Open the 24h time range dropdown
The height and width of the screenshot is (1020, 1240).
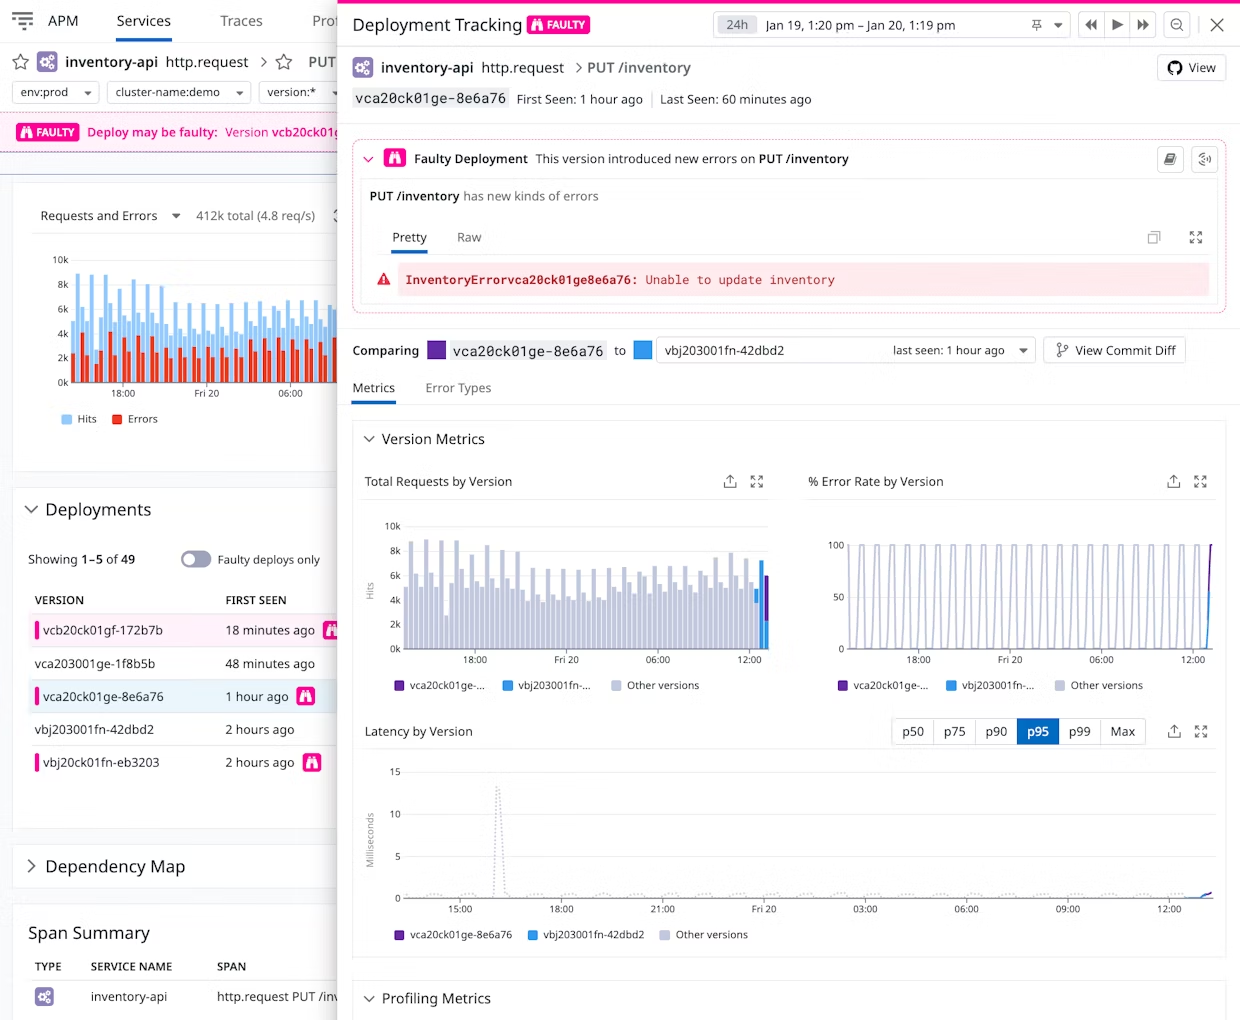tap(892, 25)
